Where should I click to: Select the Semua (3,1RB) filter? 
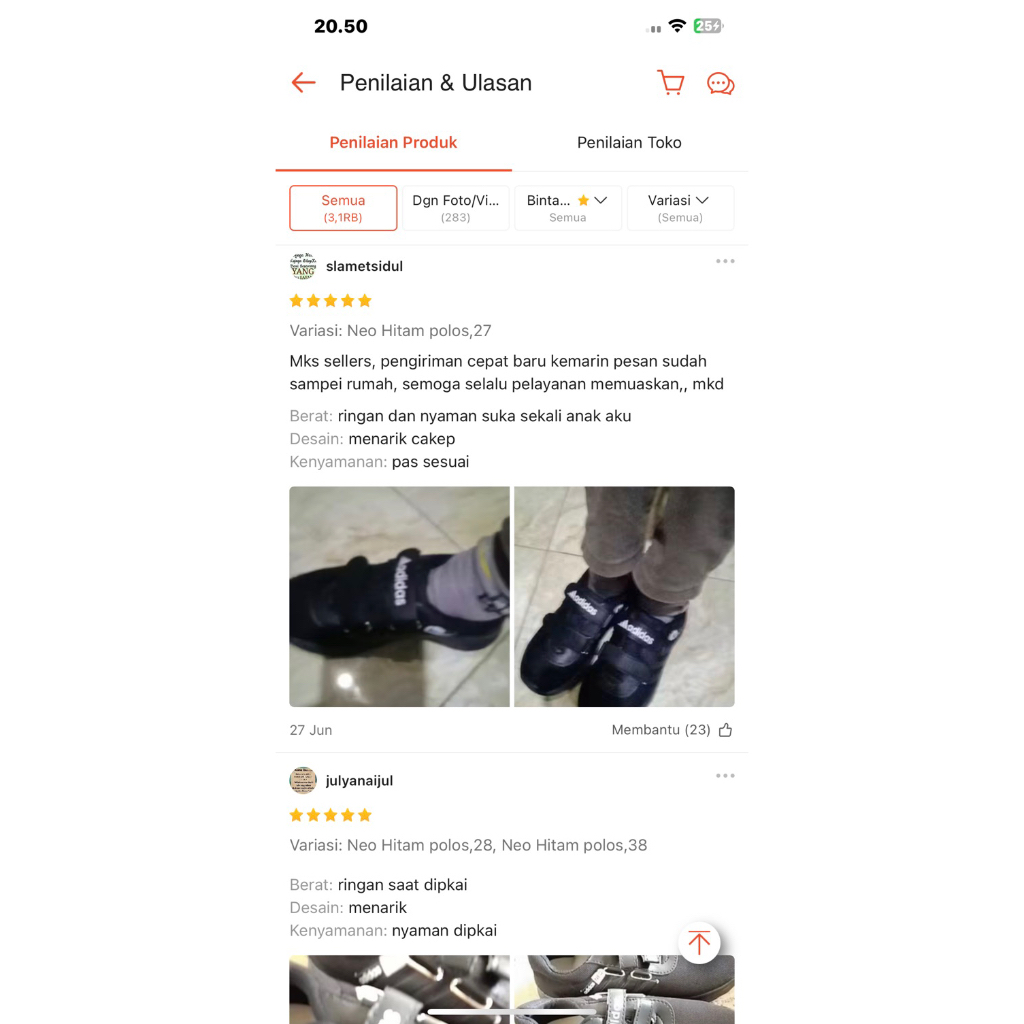(x=343, y=208)
